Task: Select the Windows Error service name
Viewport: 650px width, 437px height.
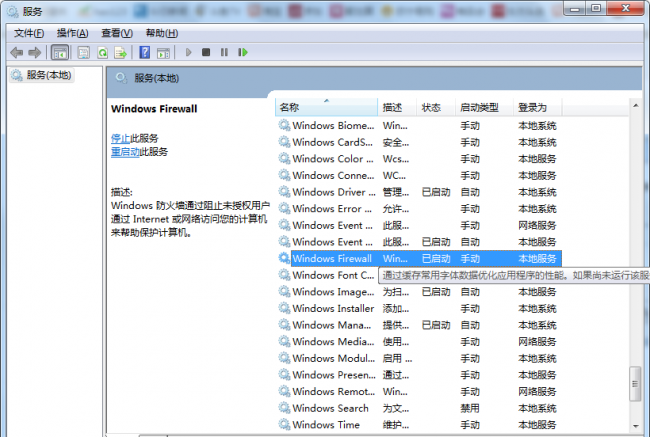Action: [x=332, y=209]
